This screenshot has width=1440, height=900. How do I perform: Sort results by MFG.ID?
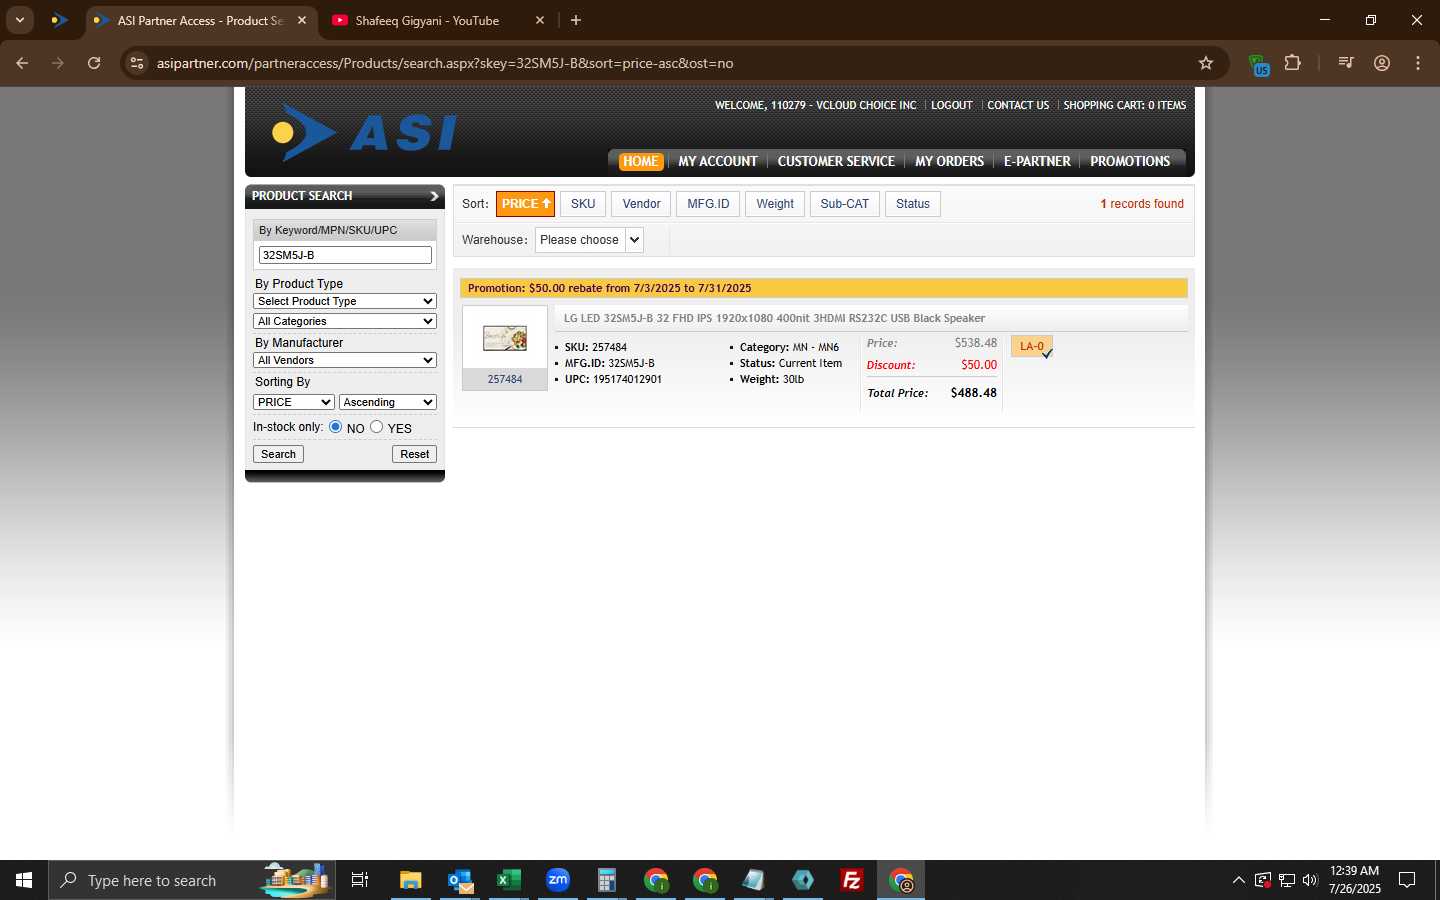[708, 204]
